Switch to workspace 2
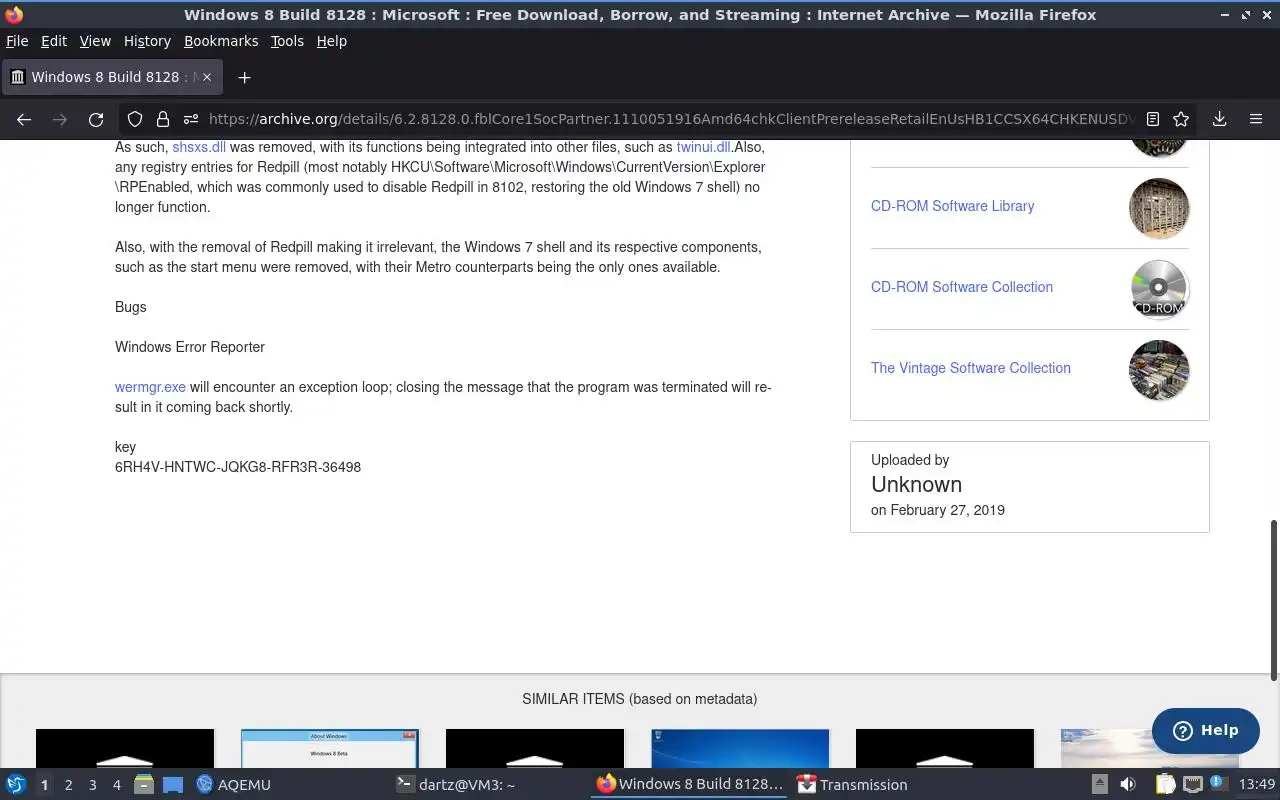This screenshot has width=1280, height=800. click(68, 785)
